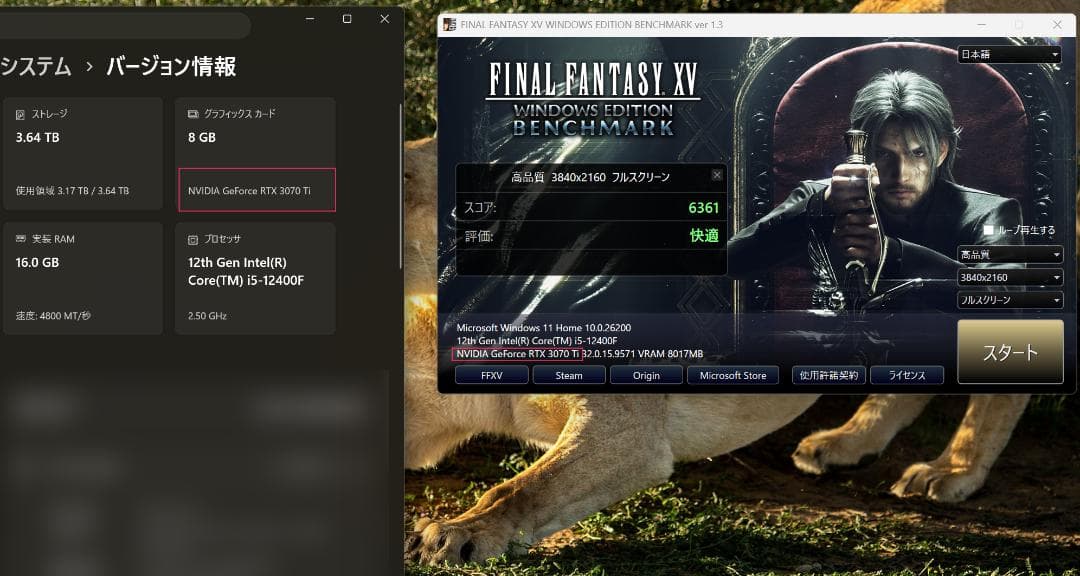1080x576 pixels.
Task: Expand the 高品質 quality dropdown
Action: coord(1010,255)
